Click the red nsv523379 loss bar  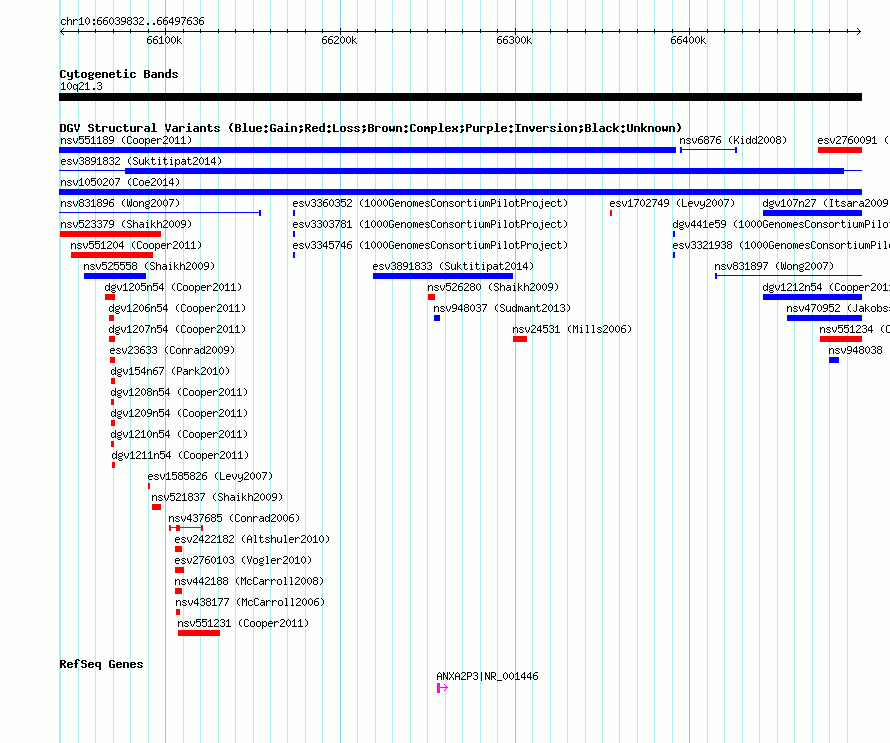(110, 234)
